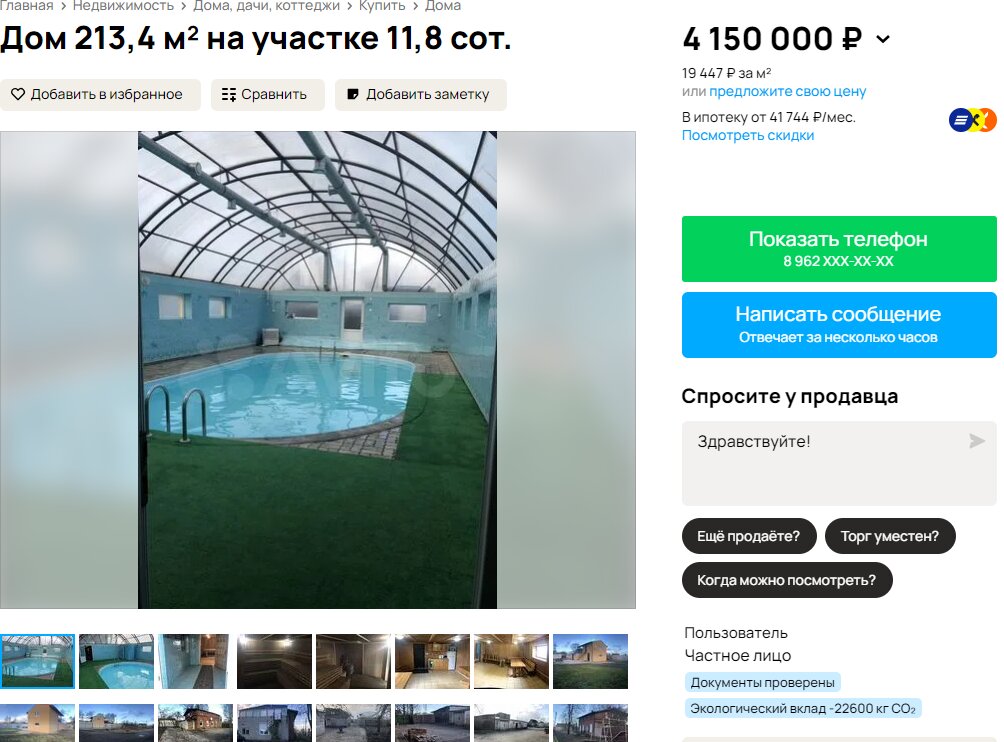Click the Документы проверены badge
Screen dimensions: 1004x742
762,682
